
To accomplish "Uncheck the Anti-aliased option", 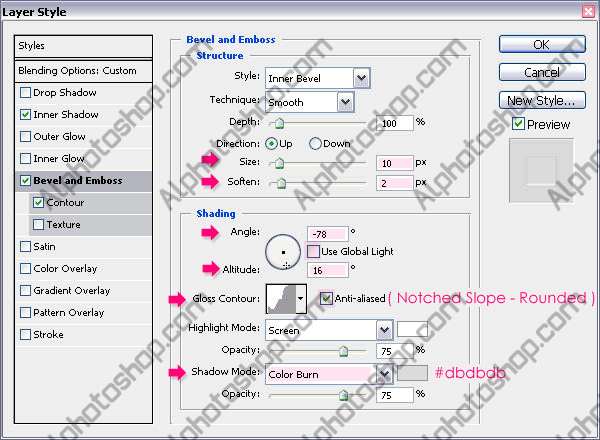I will [x=326, y=298].
